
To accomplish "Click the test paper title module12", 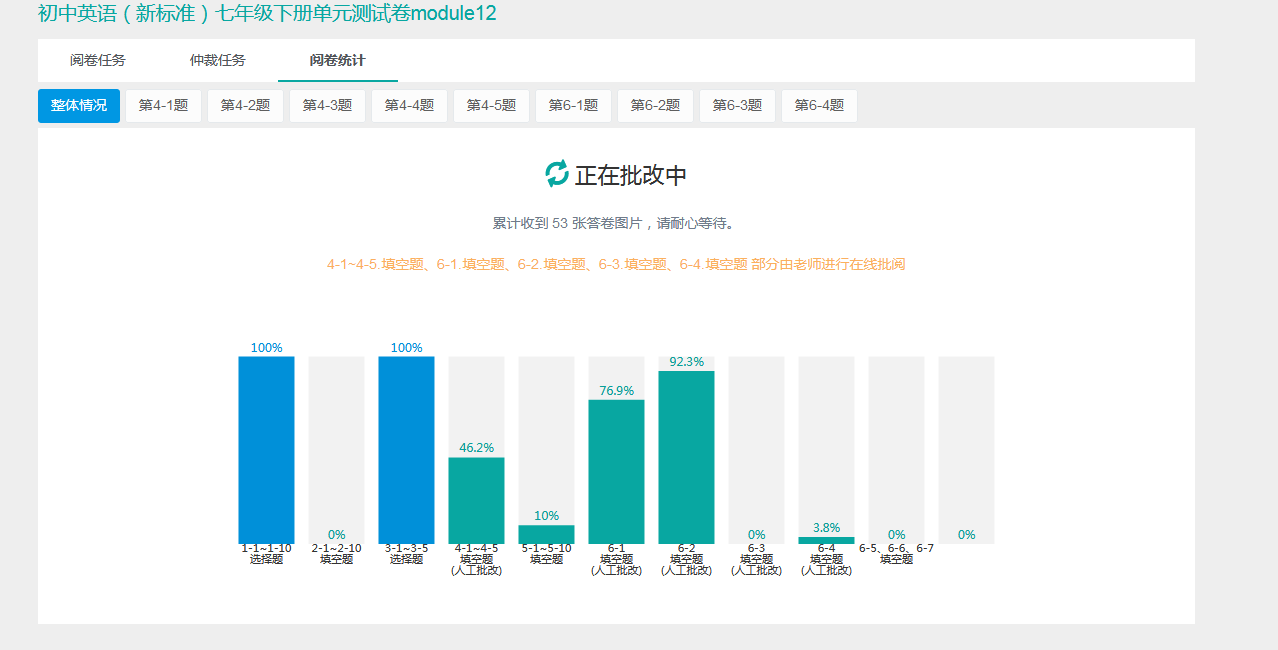I will tap(267, 13).
